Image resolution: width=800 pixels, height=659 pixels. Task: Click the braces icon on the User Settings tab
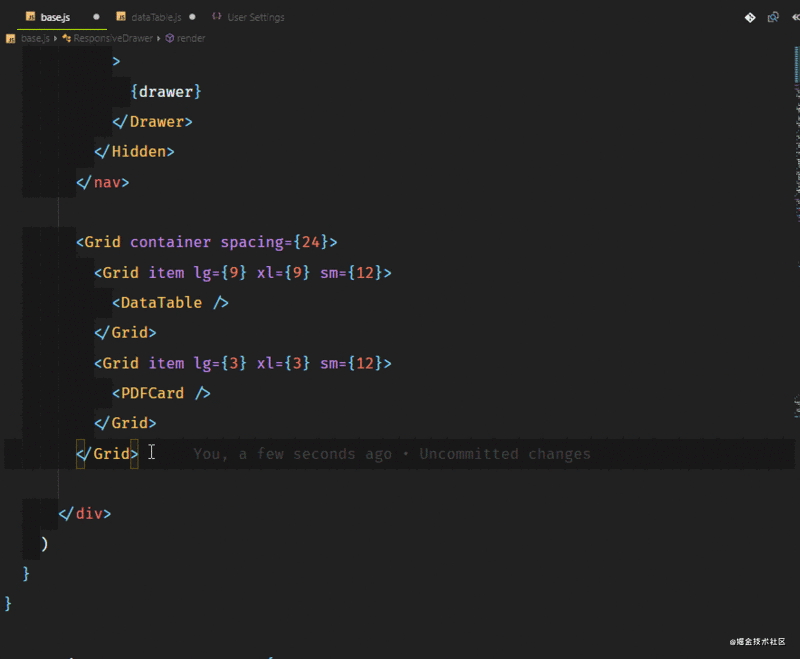[217, 17]
